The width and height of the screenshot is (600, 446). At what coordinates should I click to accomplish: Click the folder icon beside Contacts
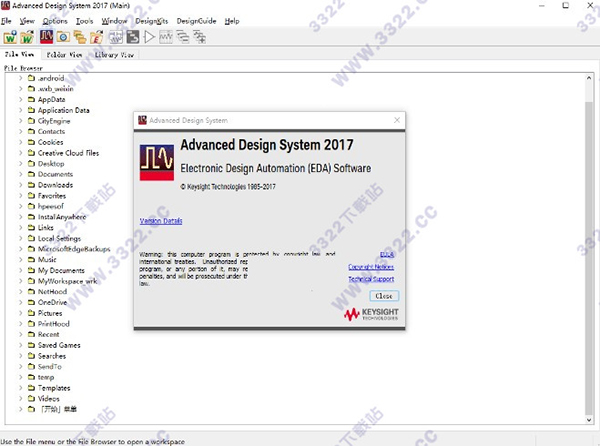coord(31,131)
